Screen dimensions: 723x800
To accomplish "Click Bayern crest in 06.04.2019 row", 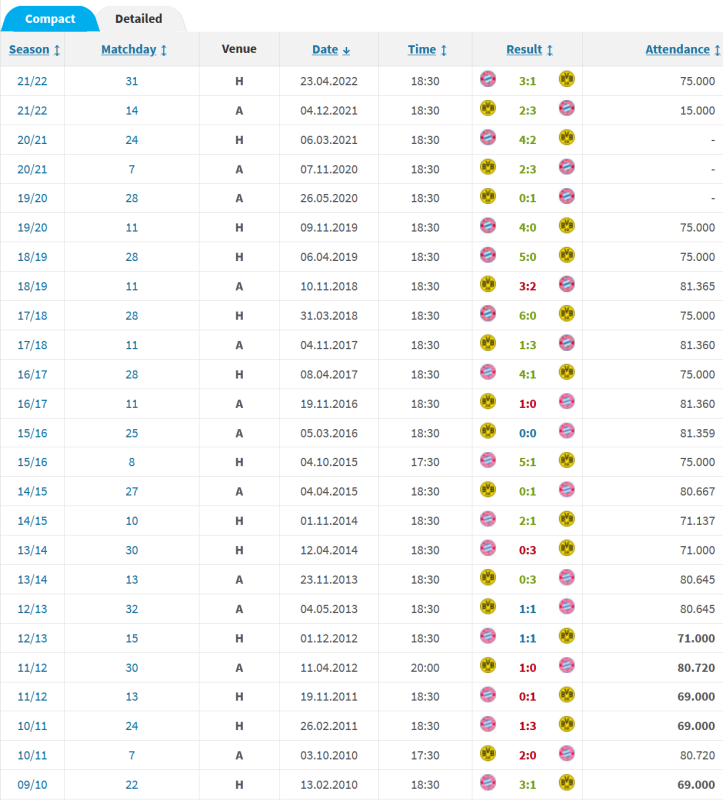I will (488, 255).
